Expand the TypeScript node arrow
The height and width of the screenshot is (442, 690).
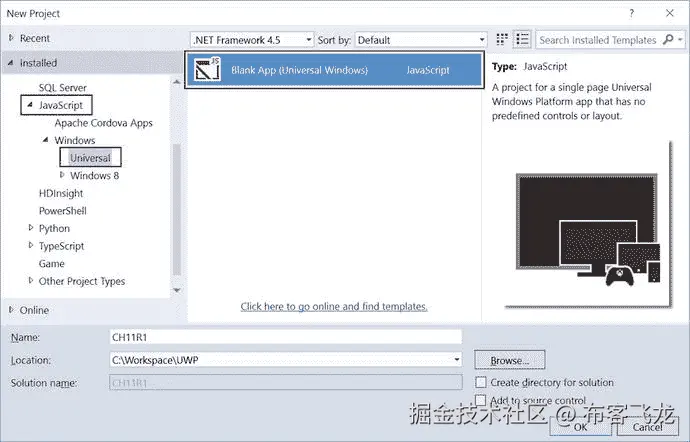click(31, 245)
